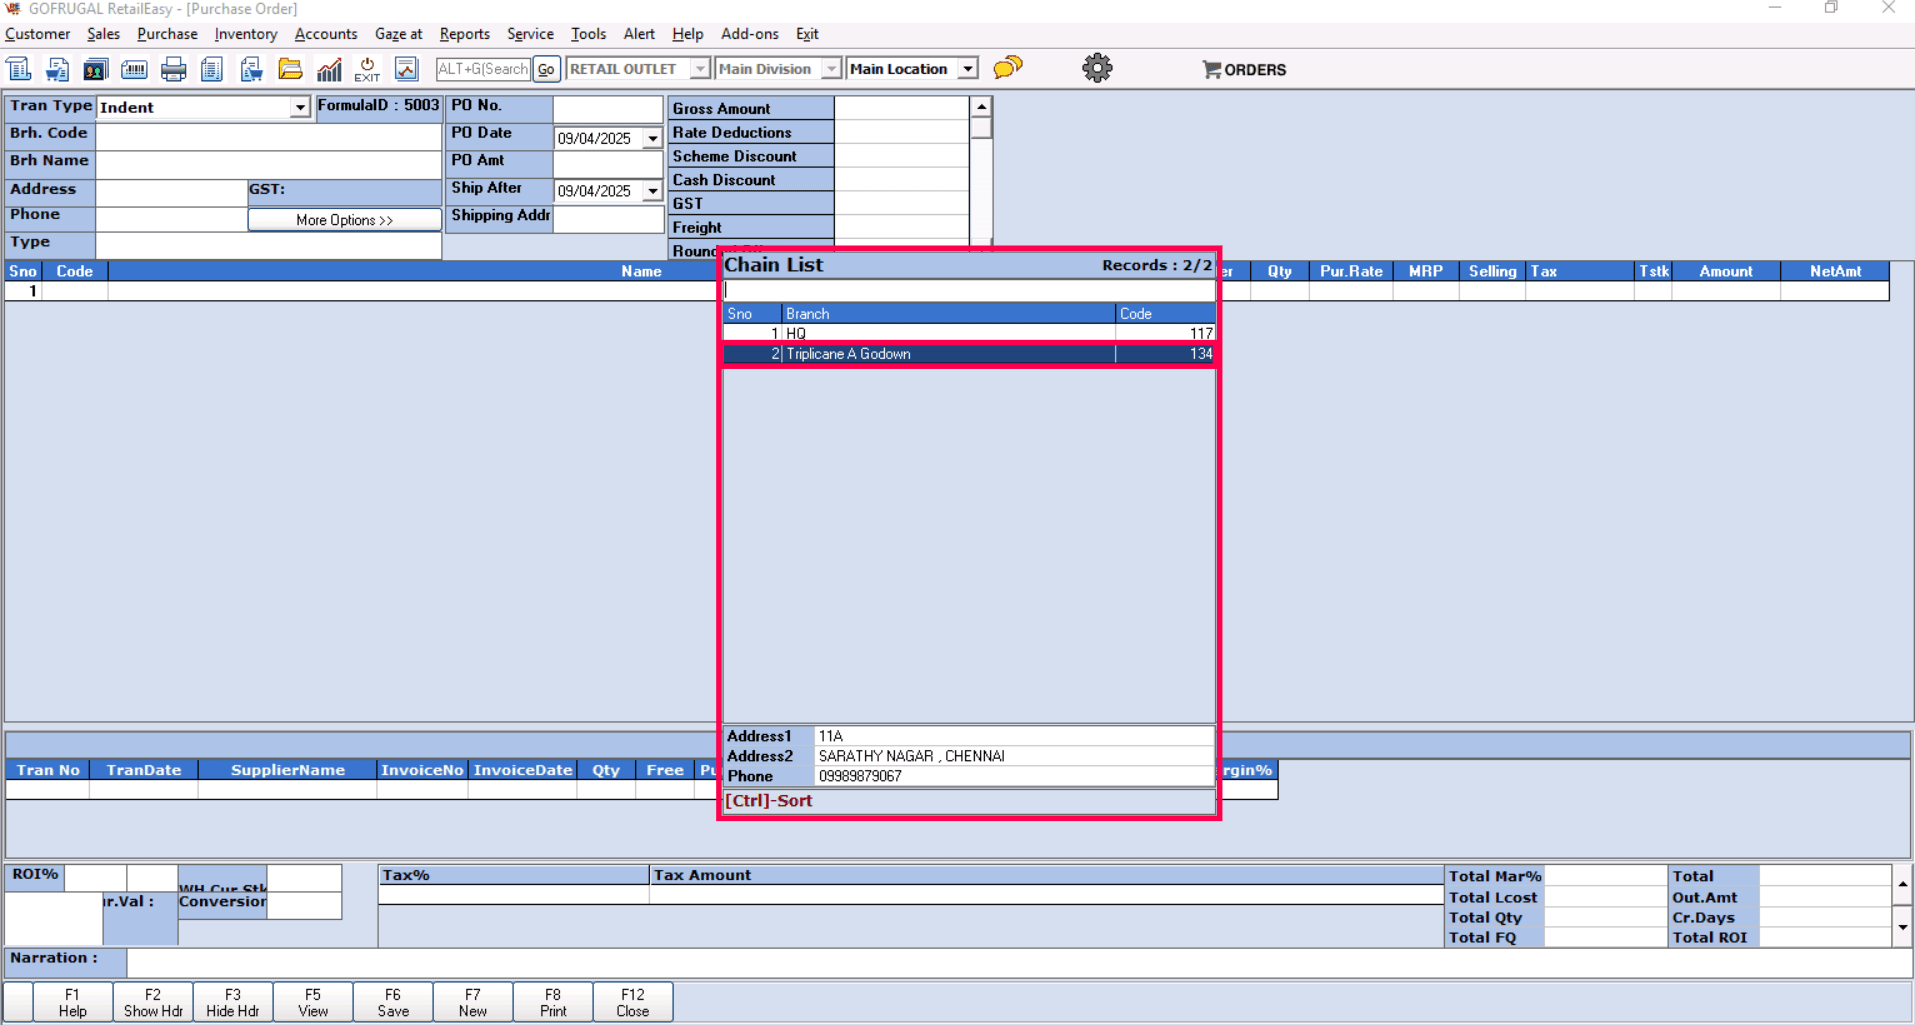This screenshot has width=1915, height=1025.
Task: Open the Service menu
Action: (530, 34)
